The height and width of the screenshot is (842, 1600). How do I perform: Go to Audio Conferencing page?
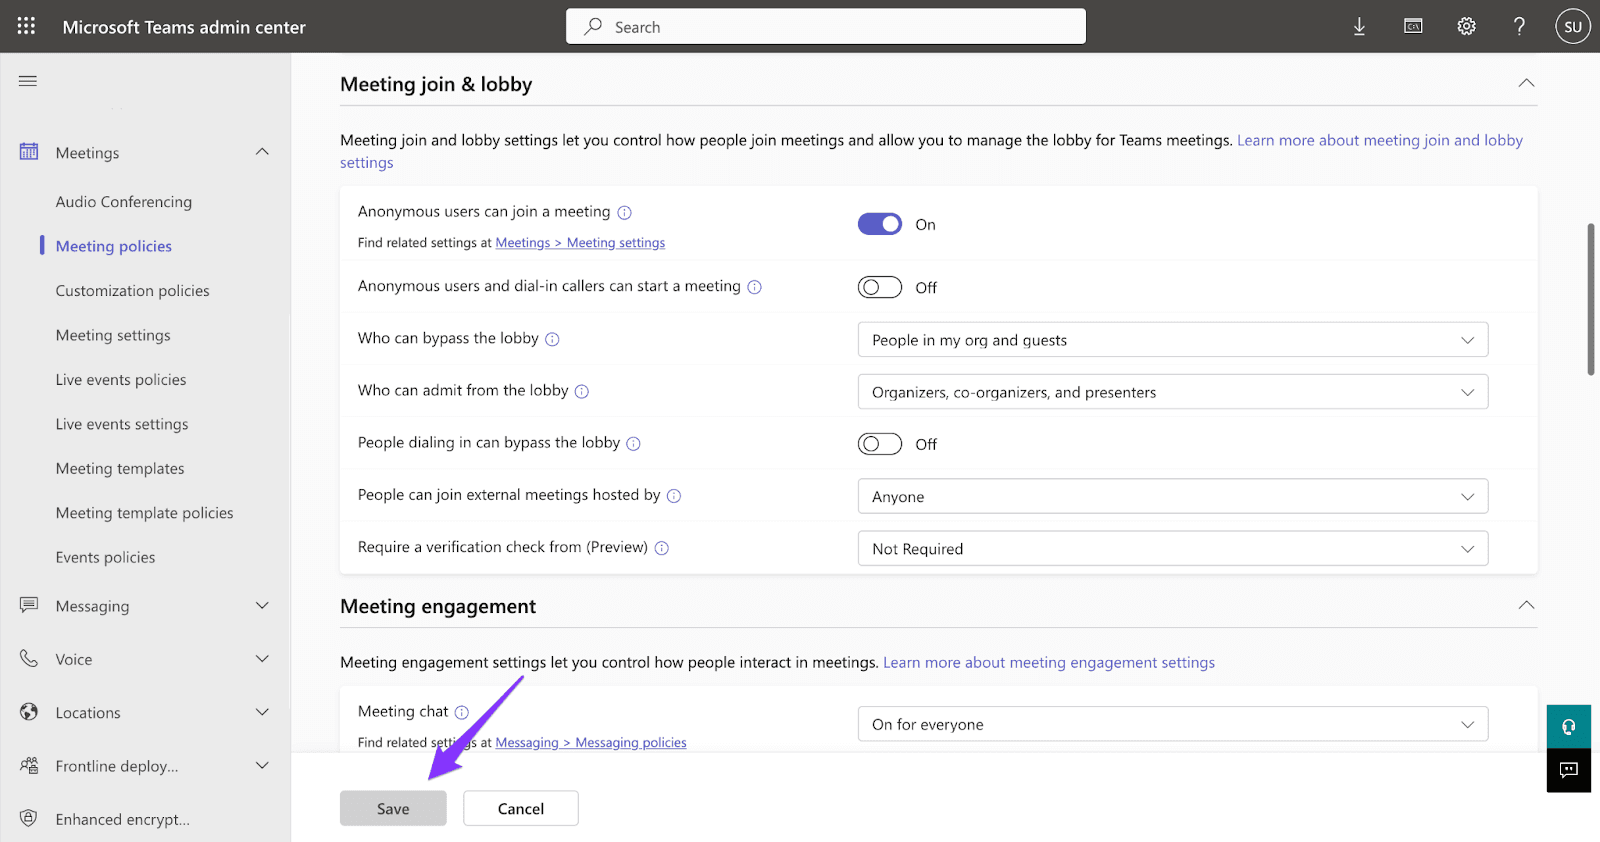tap(124, 202)
